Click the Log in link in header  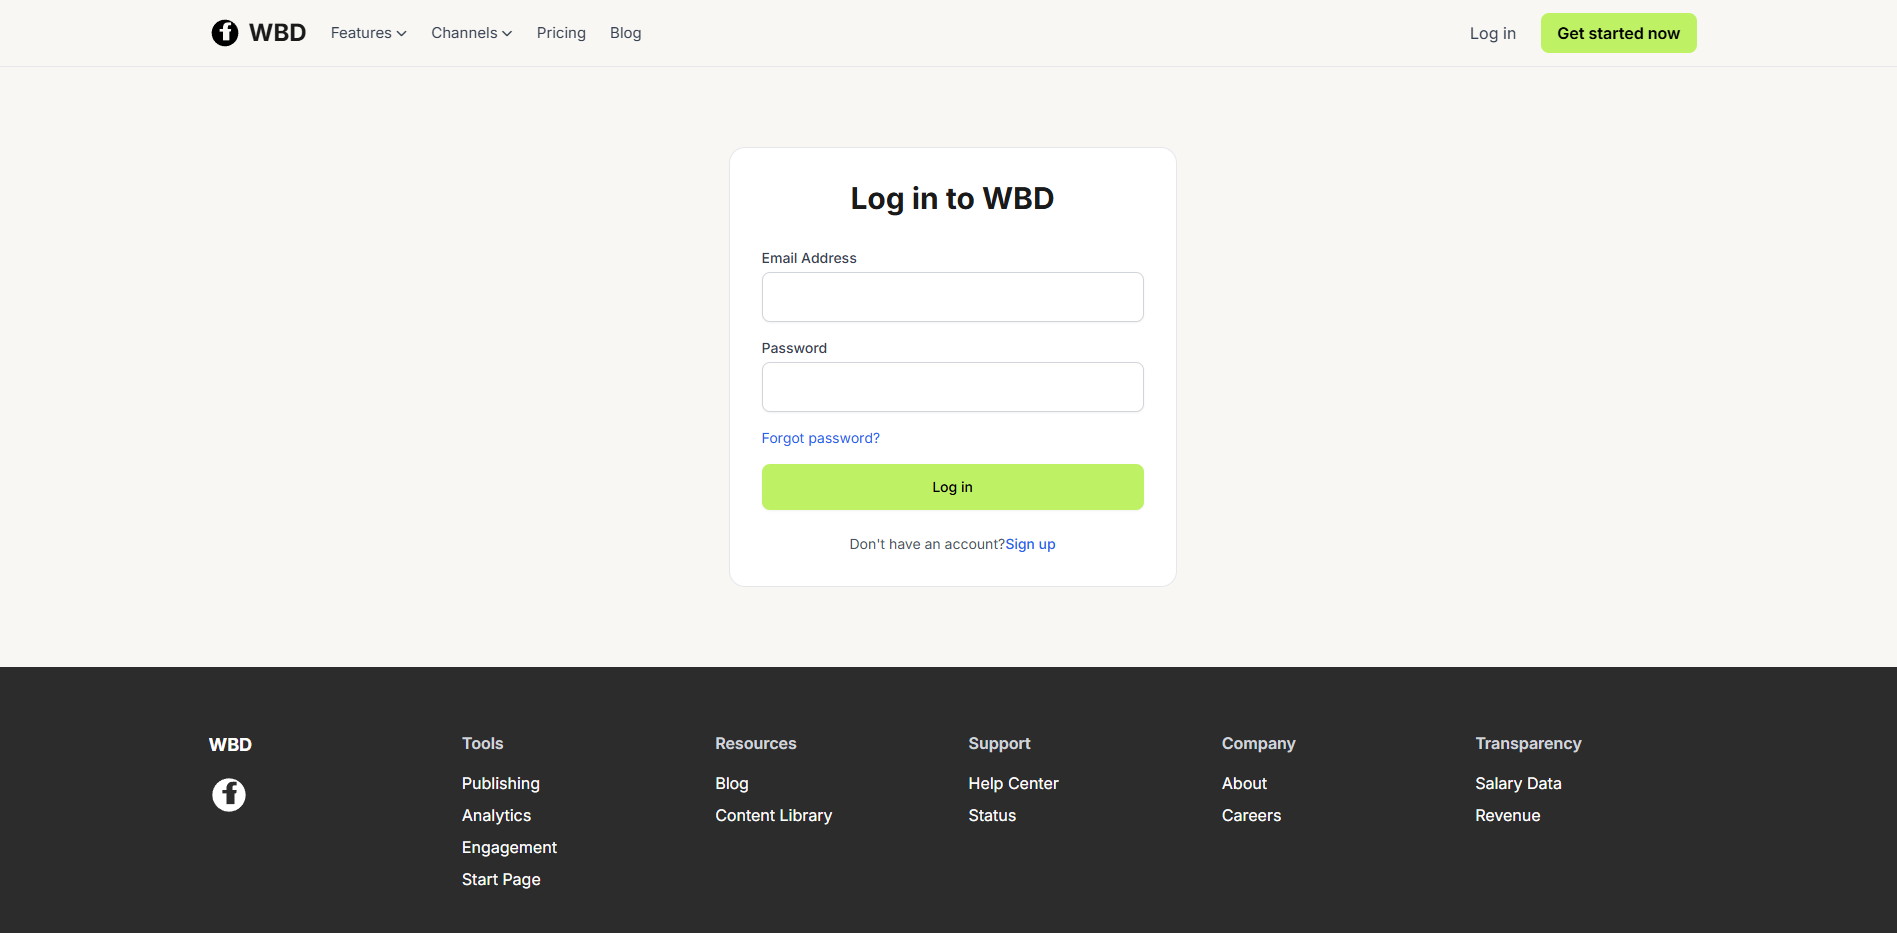point(1492,33)
